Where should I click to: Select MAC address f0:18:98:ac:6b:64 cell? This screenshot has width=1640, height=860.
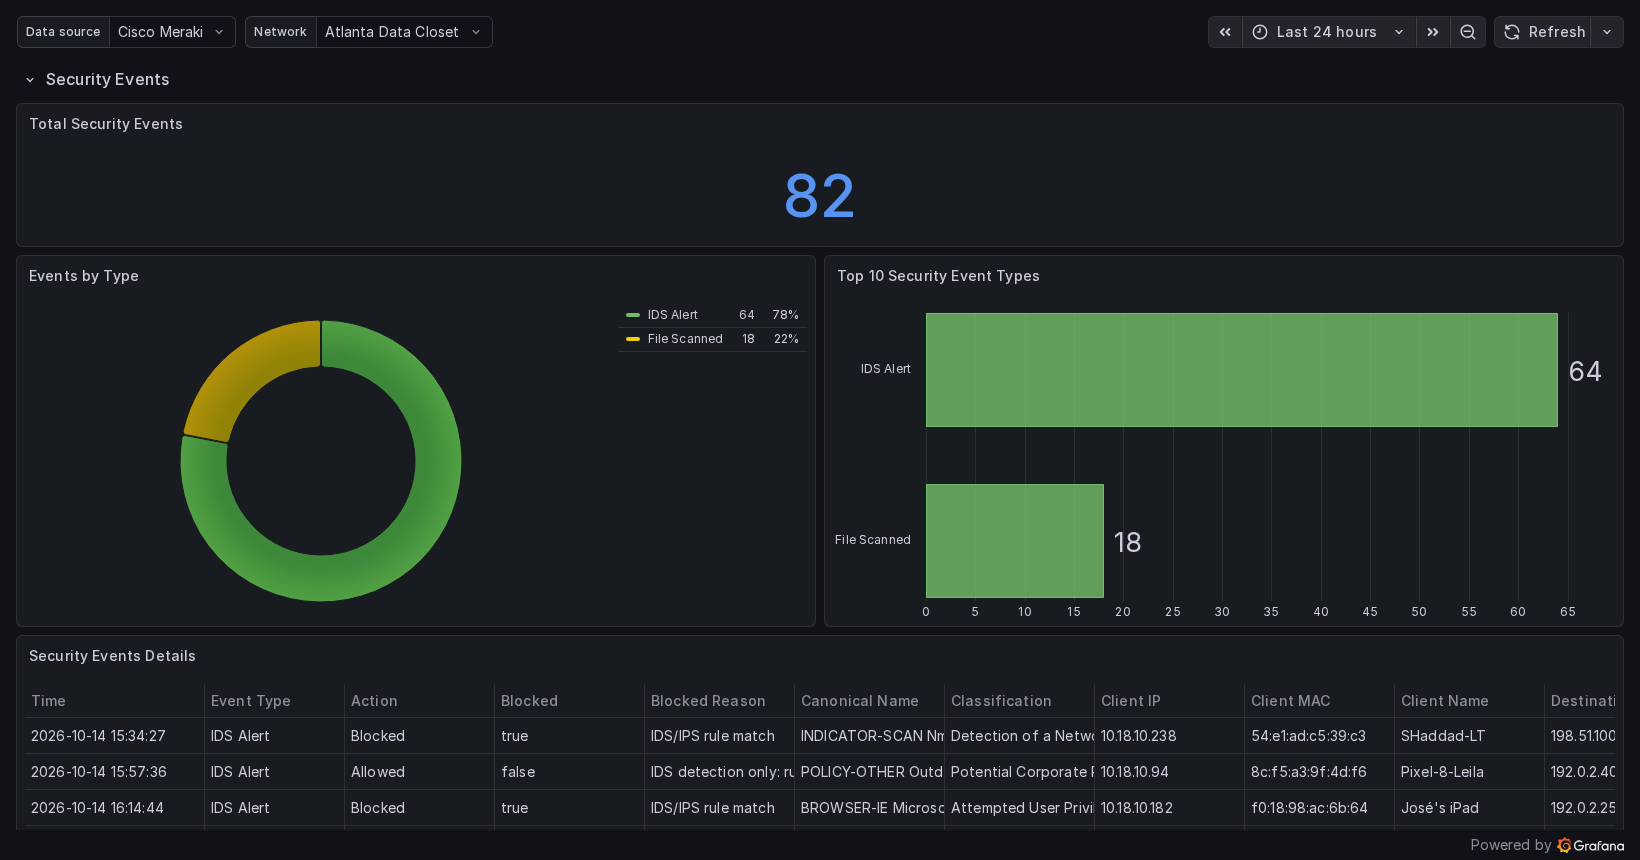pos(1320,808)
